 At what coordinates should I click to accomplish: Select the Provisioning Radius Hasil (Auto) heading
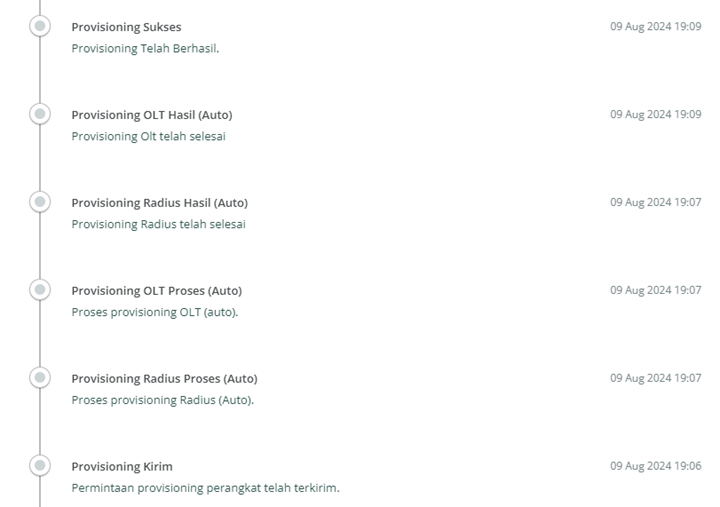pyautogui.click(x=159, y=203)
